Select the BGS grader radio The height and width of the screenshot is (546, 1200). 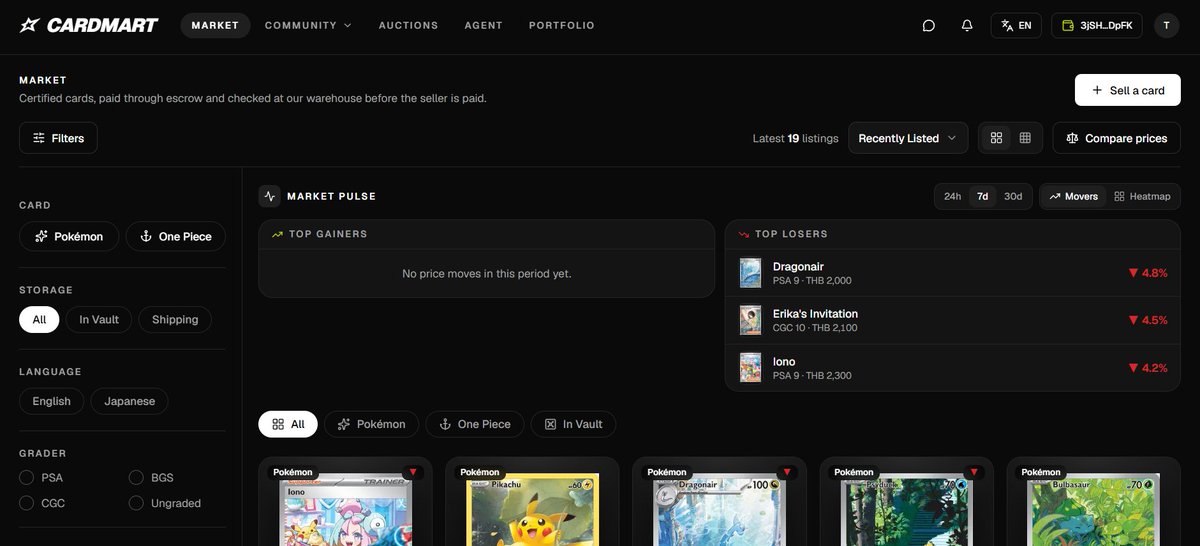coord(137,477)
